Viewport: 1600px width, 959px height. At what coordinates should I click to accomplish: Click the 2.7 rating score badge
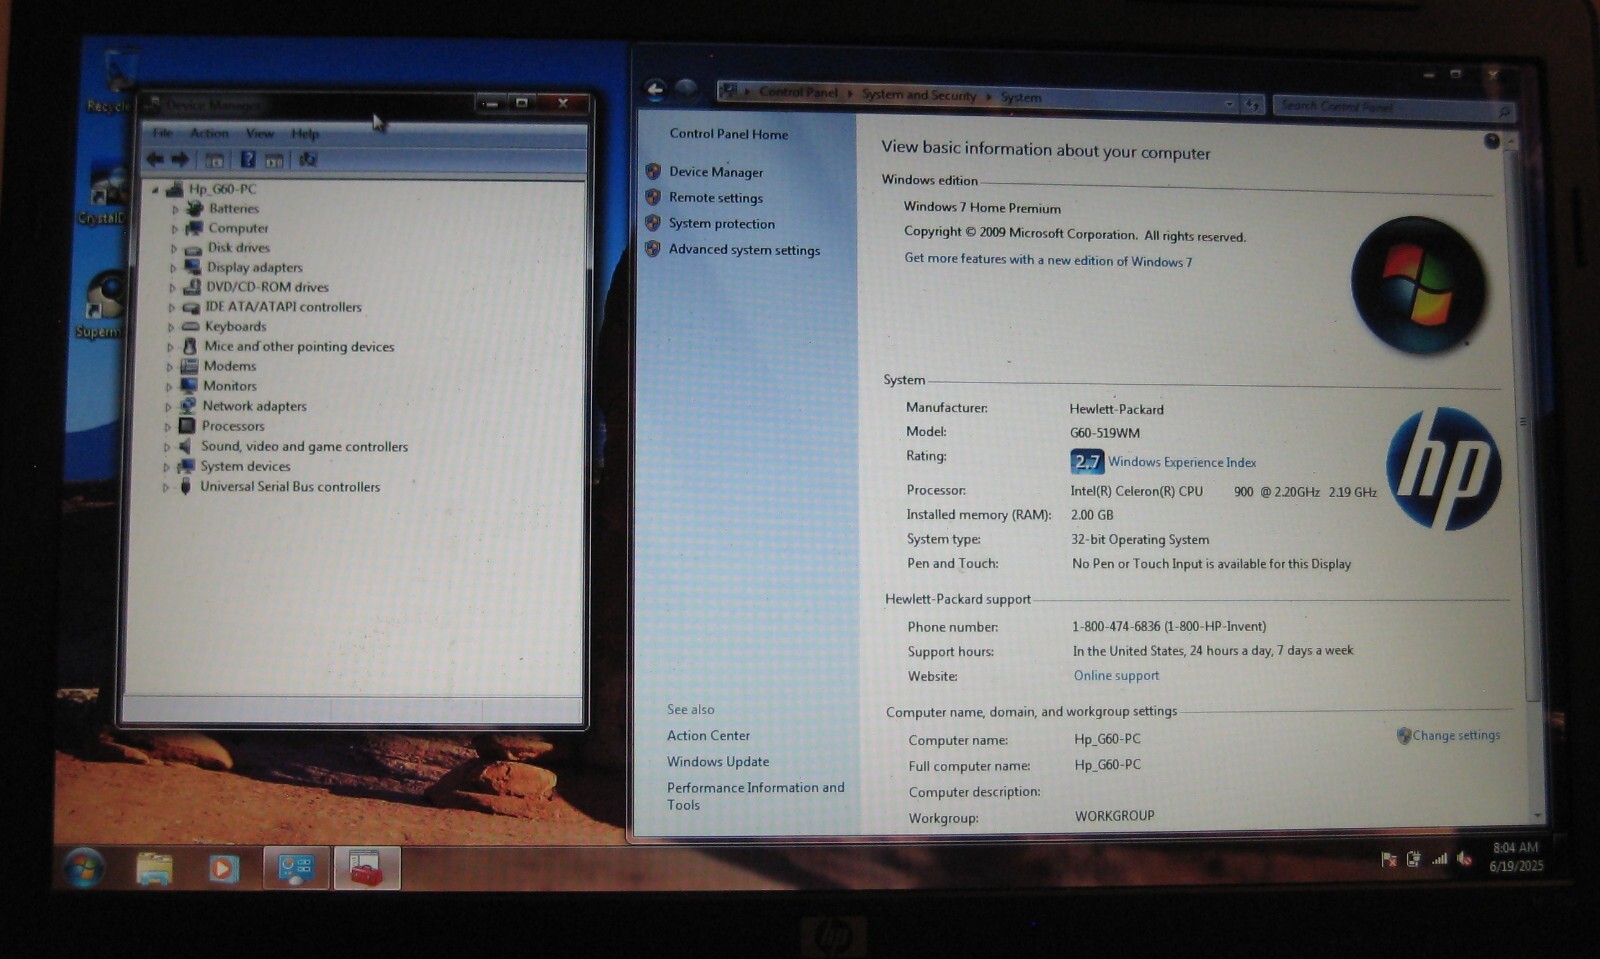pos(1087,461)
